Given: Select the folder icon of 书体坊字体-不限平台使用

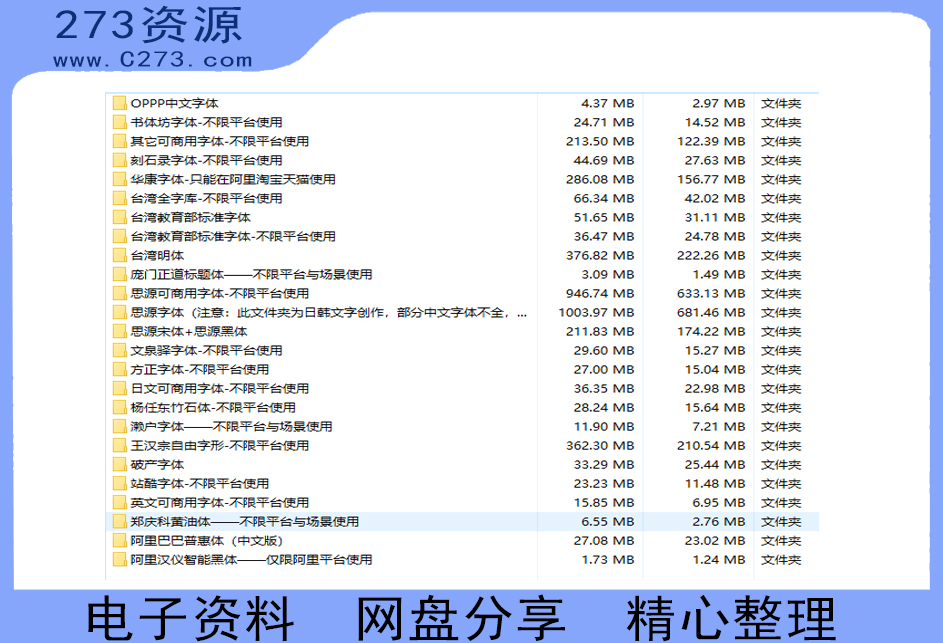Looking at the screenshot, I should [x=120, y=122].
